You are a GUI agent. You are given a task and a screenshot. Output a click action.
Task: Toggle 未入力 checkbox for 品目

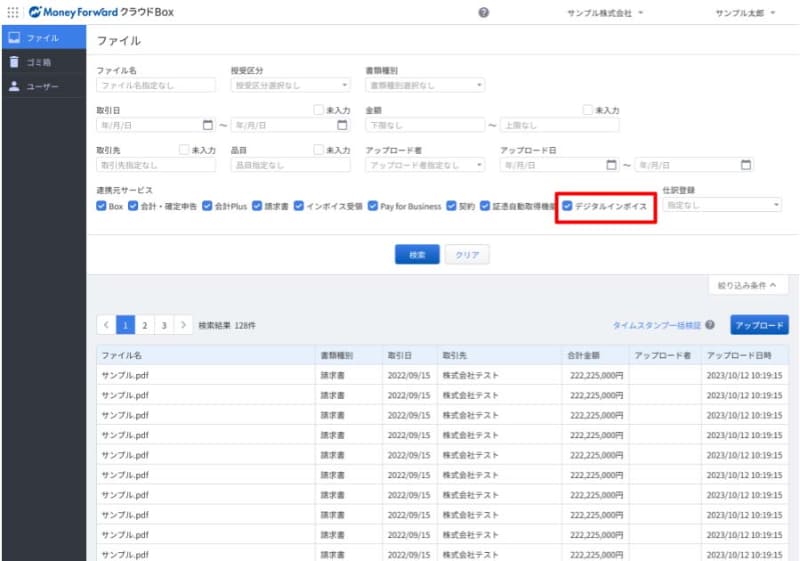[x=318, y=149]
